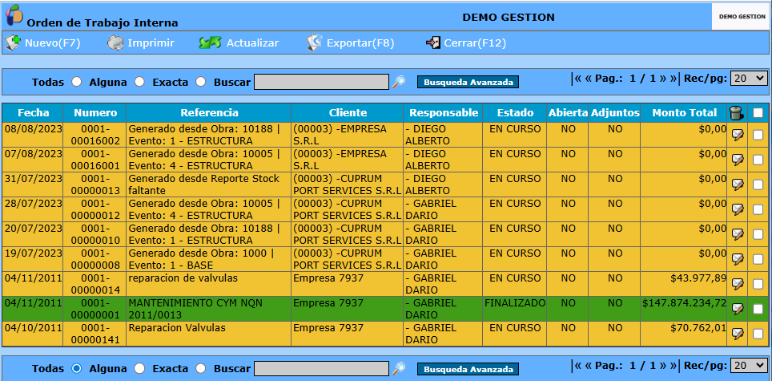This screenshot has height=381, width=772.
Task: Select the Alguna radio in bottom search bar
Action: [x=139, y=368]
